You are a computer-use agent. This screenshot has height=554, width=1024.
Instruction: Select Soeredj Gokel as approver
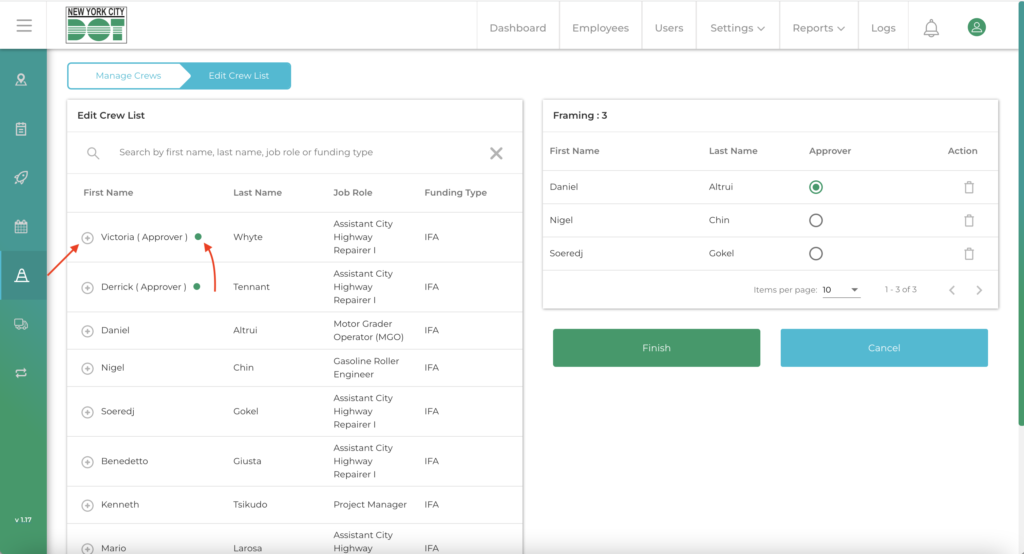pyautogui.click(x=816, y=254)
